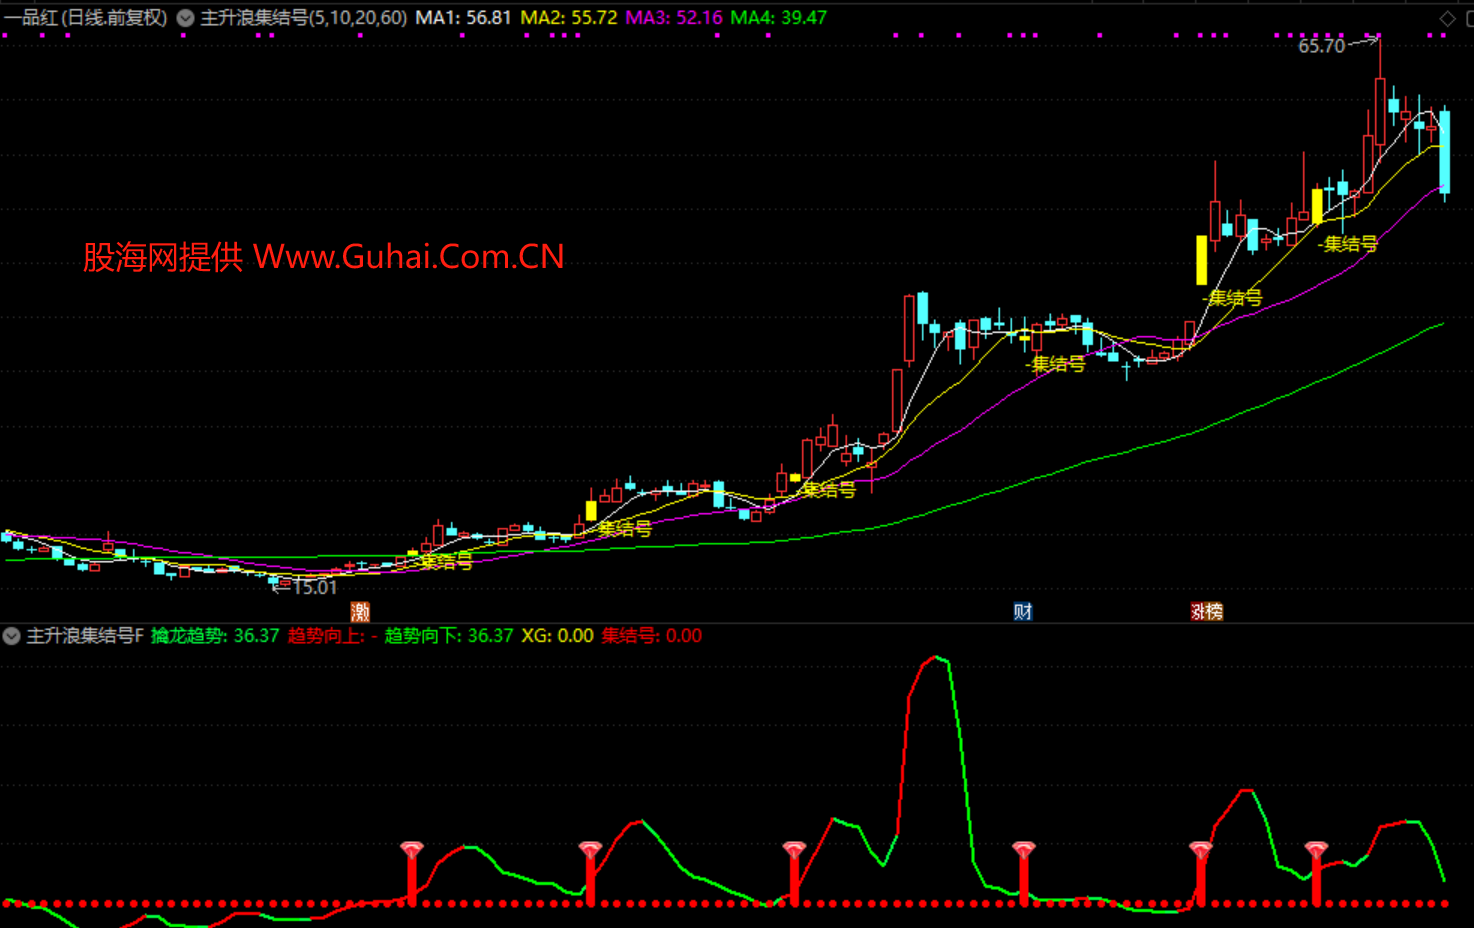Open the dropdown arrow beside 一品红(日线,前复权)
Image resolution: width=1474 pixels, height=928 pixels.
[185, 18]
